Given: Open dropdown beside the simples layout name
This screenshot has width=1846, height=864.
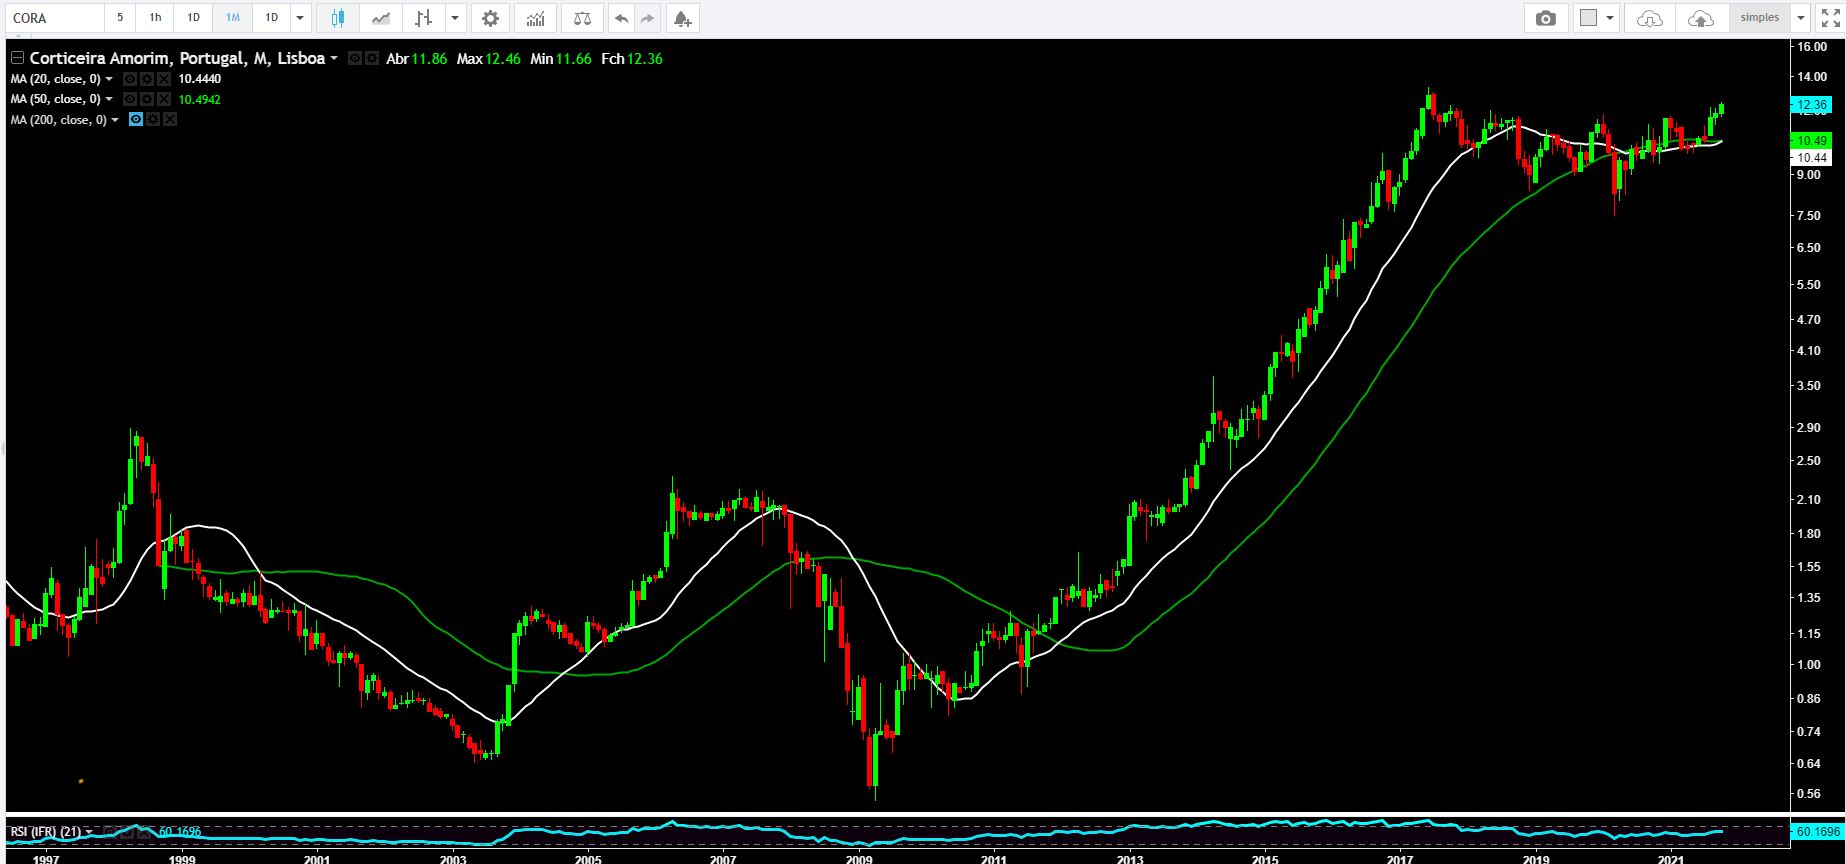Looking at the screenshot, I should (1801, 18).
